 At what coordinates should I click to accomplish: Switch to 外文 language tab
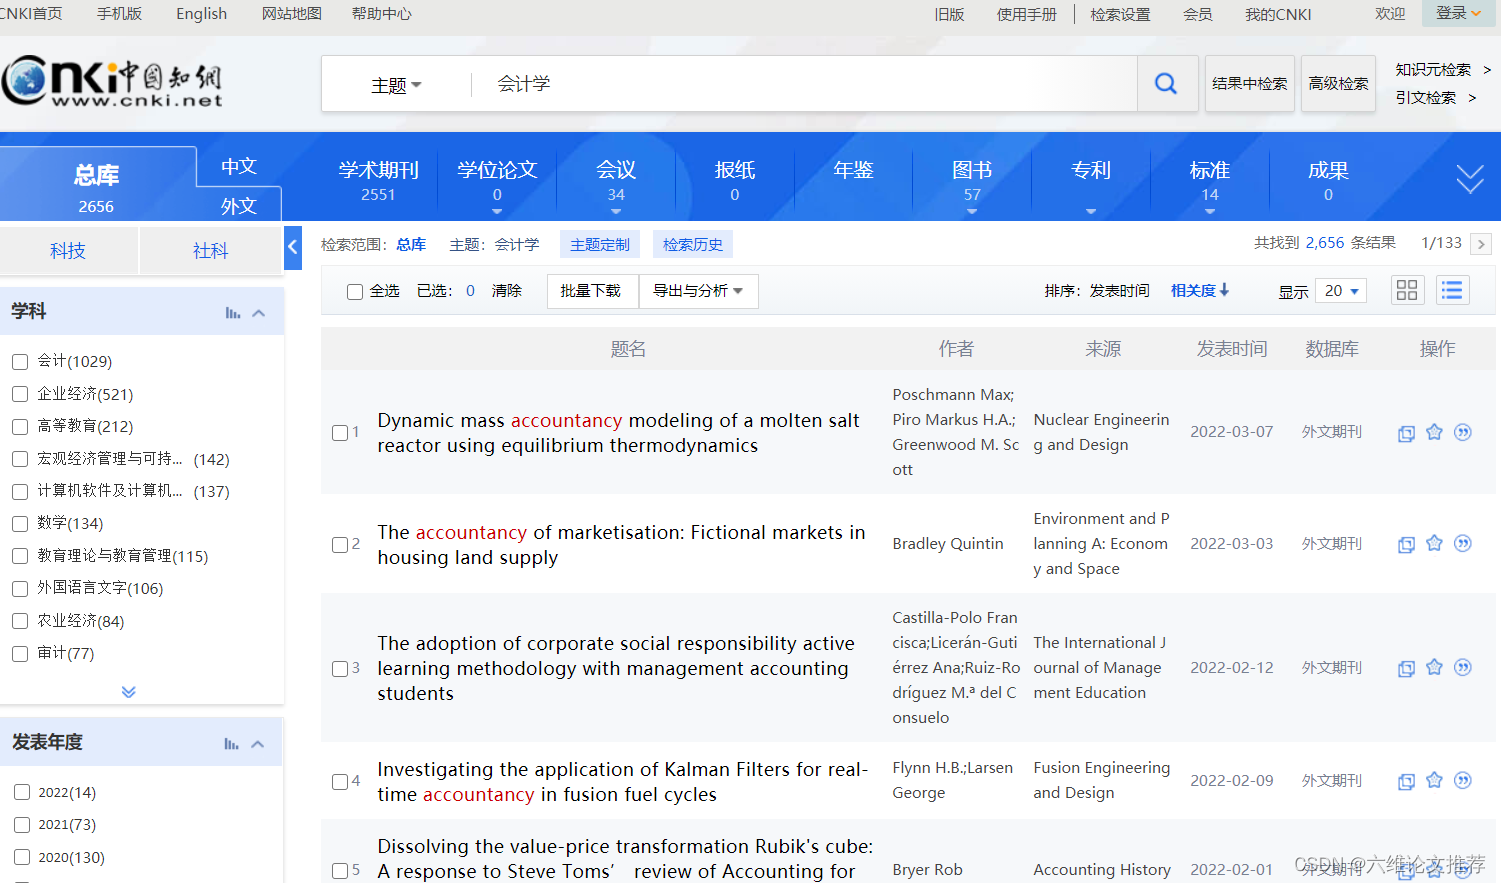pos(239,205)
